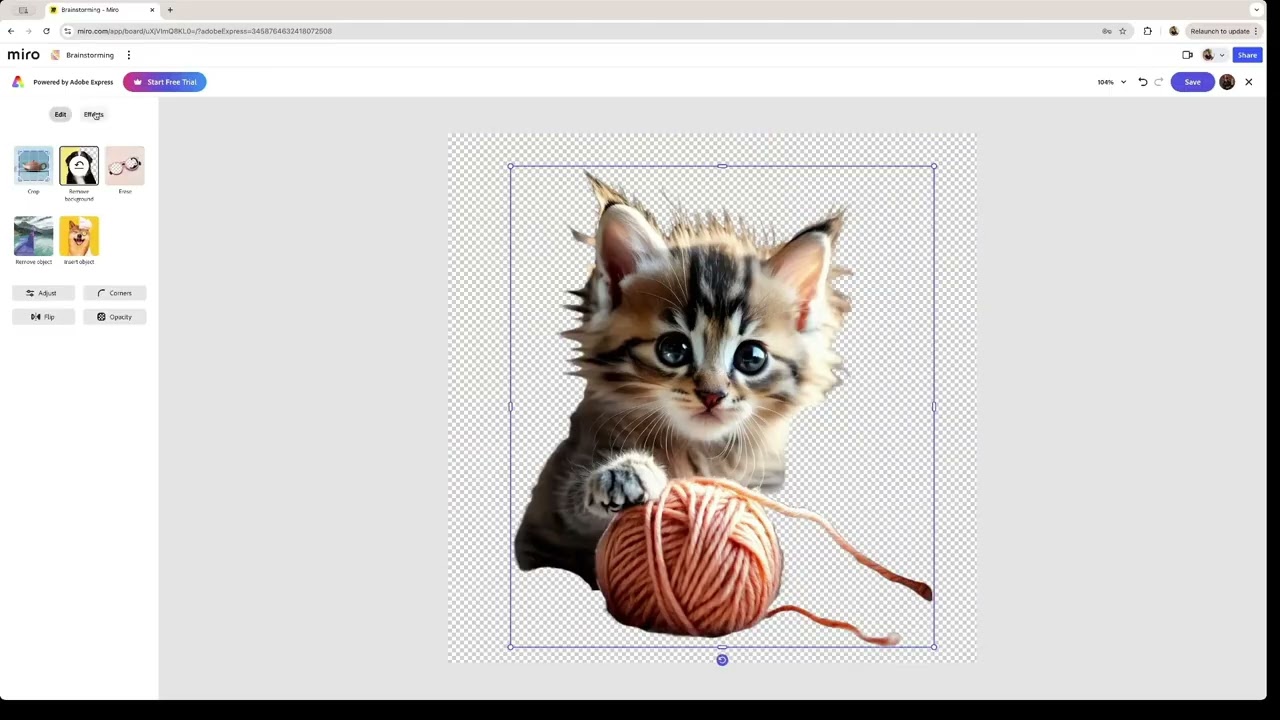Close the Adobe Express editor

tap(1248, 82)
